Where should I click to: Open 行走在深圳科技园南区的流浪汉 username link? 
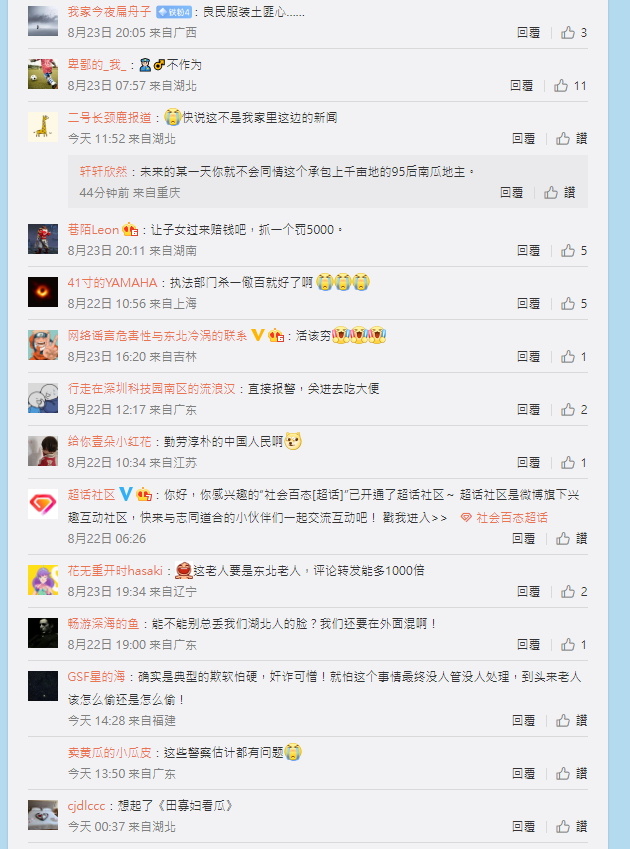pyautogui.click(x=152, y=388)
